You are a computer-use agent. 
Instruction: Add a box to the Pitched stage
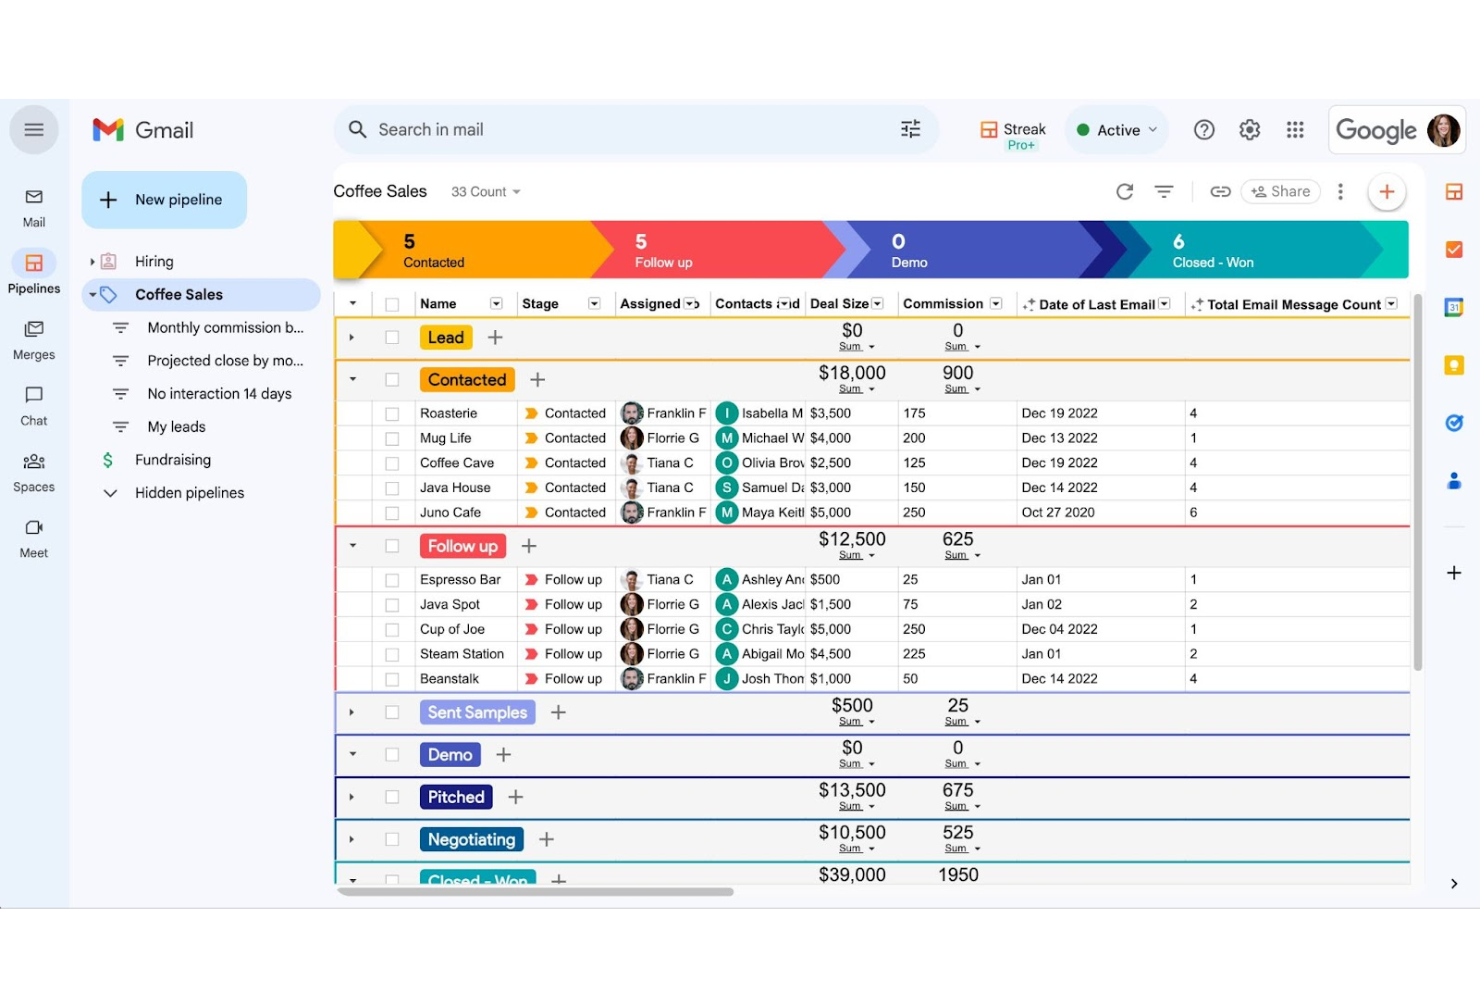[515, 797]
